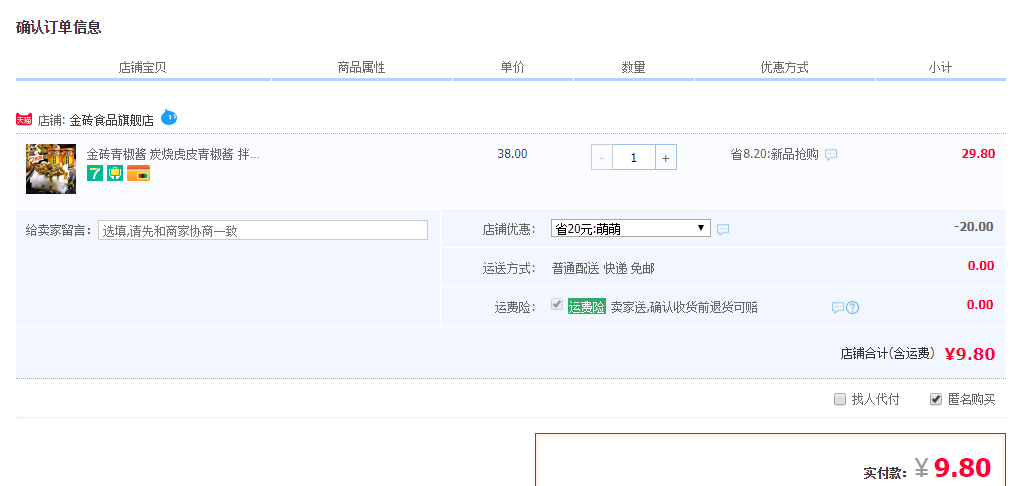
Task: Open product link 金砖青椒酱 炭烧虎皮青椒酱
Action: [x=173, y=154]
